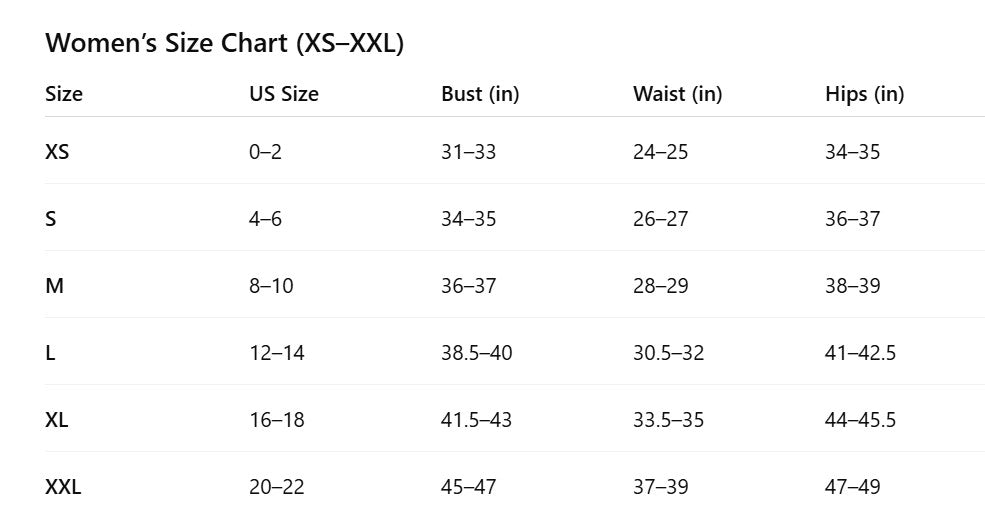Select bust measurement 38.5–40 cell
Image resolution: width=985 pixels, height=528 pixels.
tap(475, 354)
